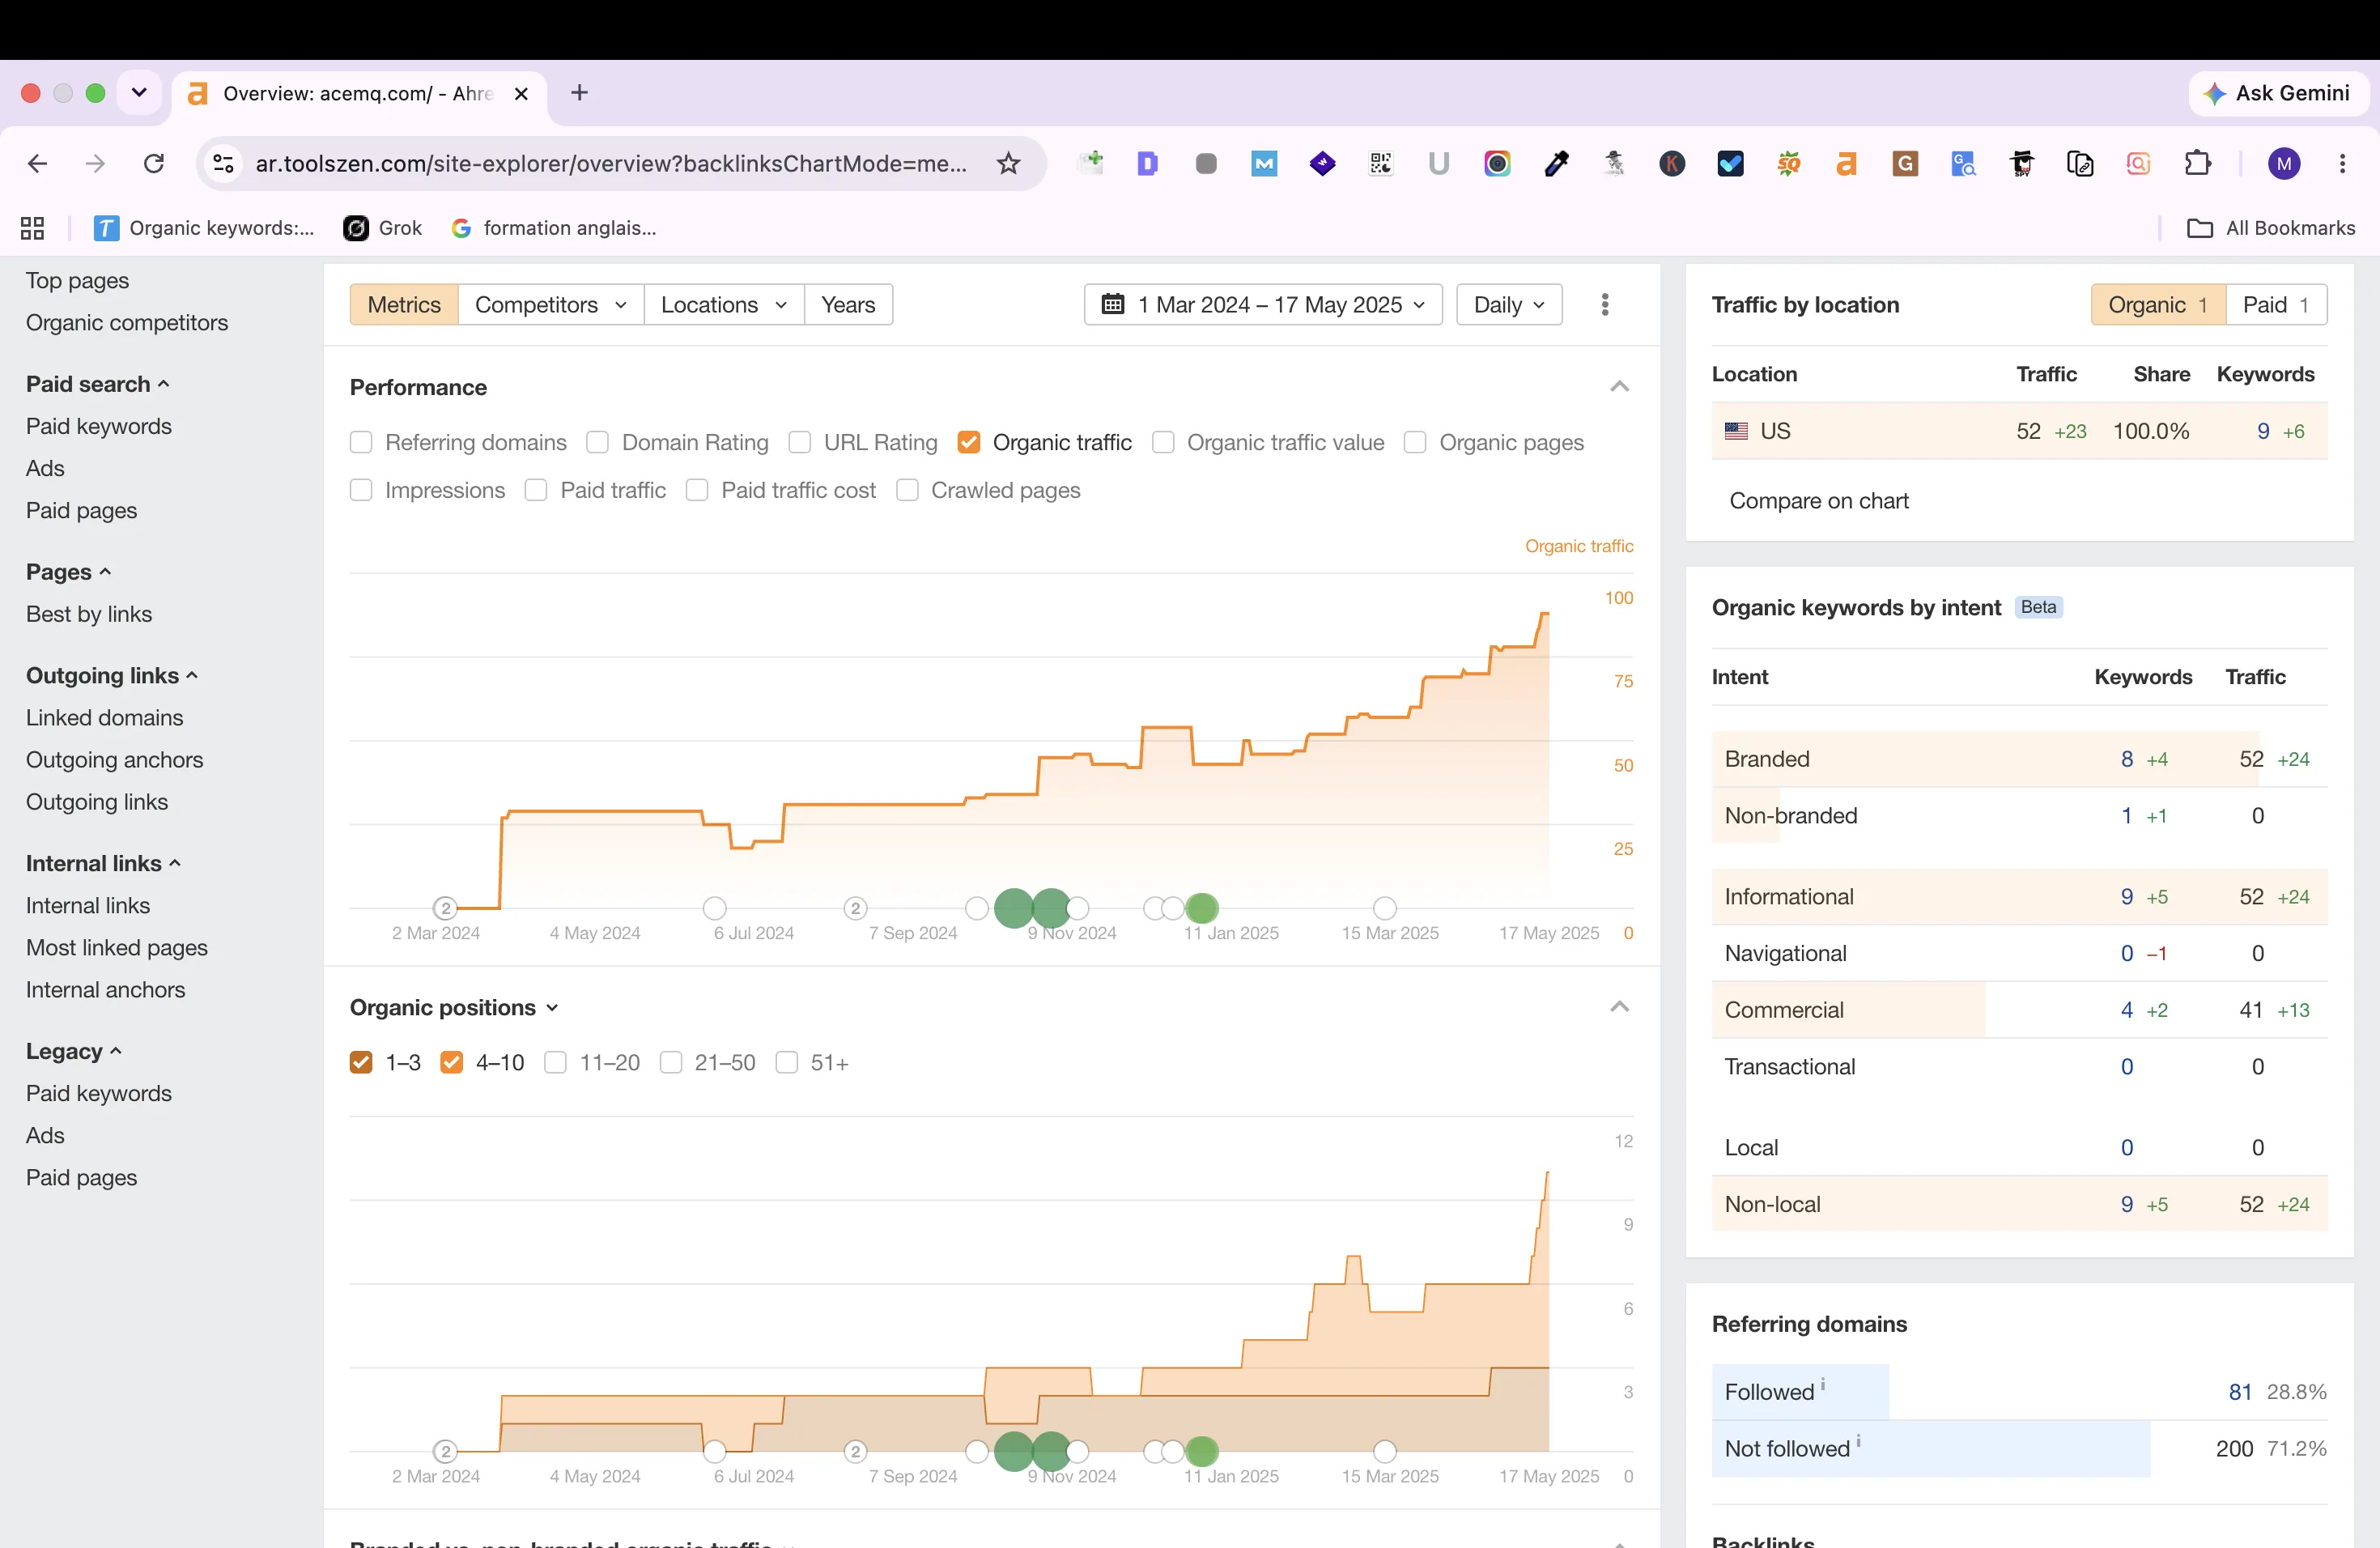Open a new browser tab
This screenshot has height=1548, width=2380.
pyautogui.click(x=579, y=93)
